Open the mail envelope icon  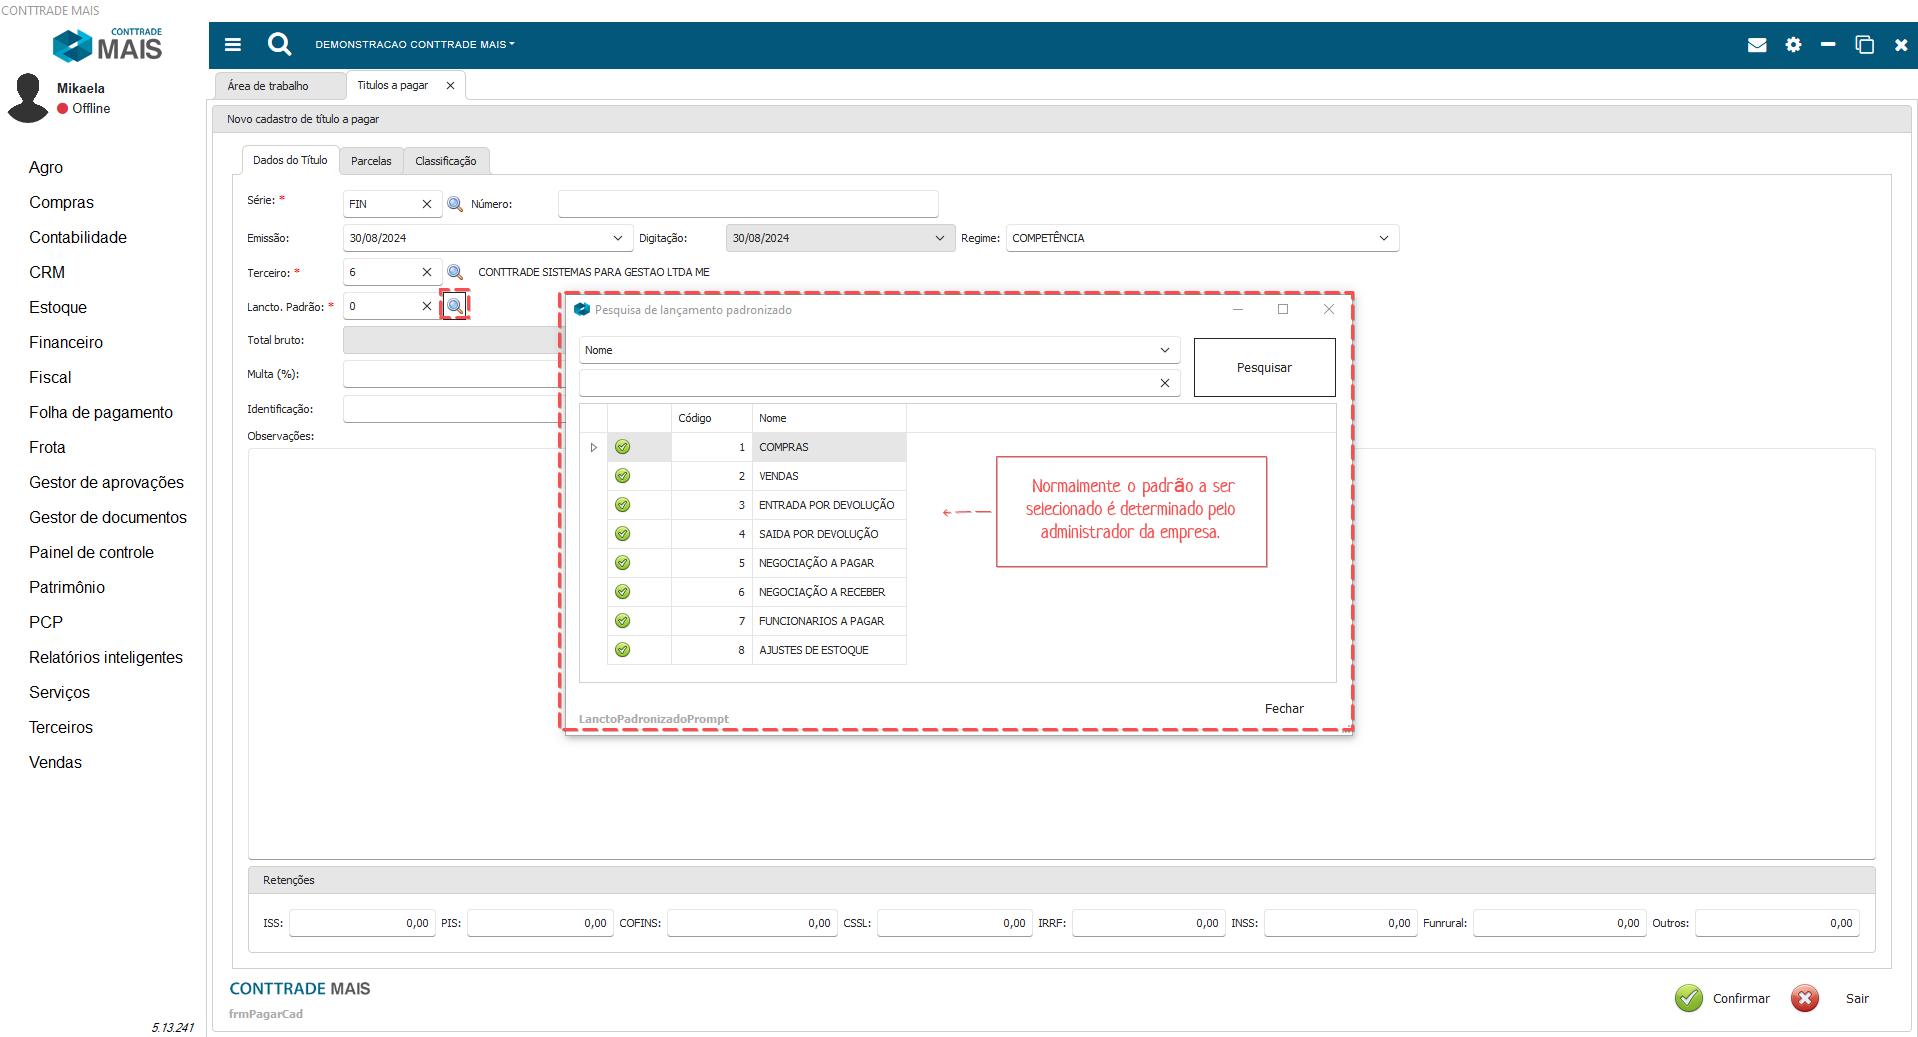point(1756,45)
